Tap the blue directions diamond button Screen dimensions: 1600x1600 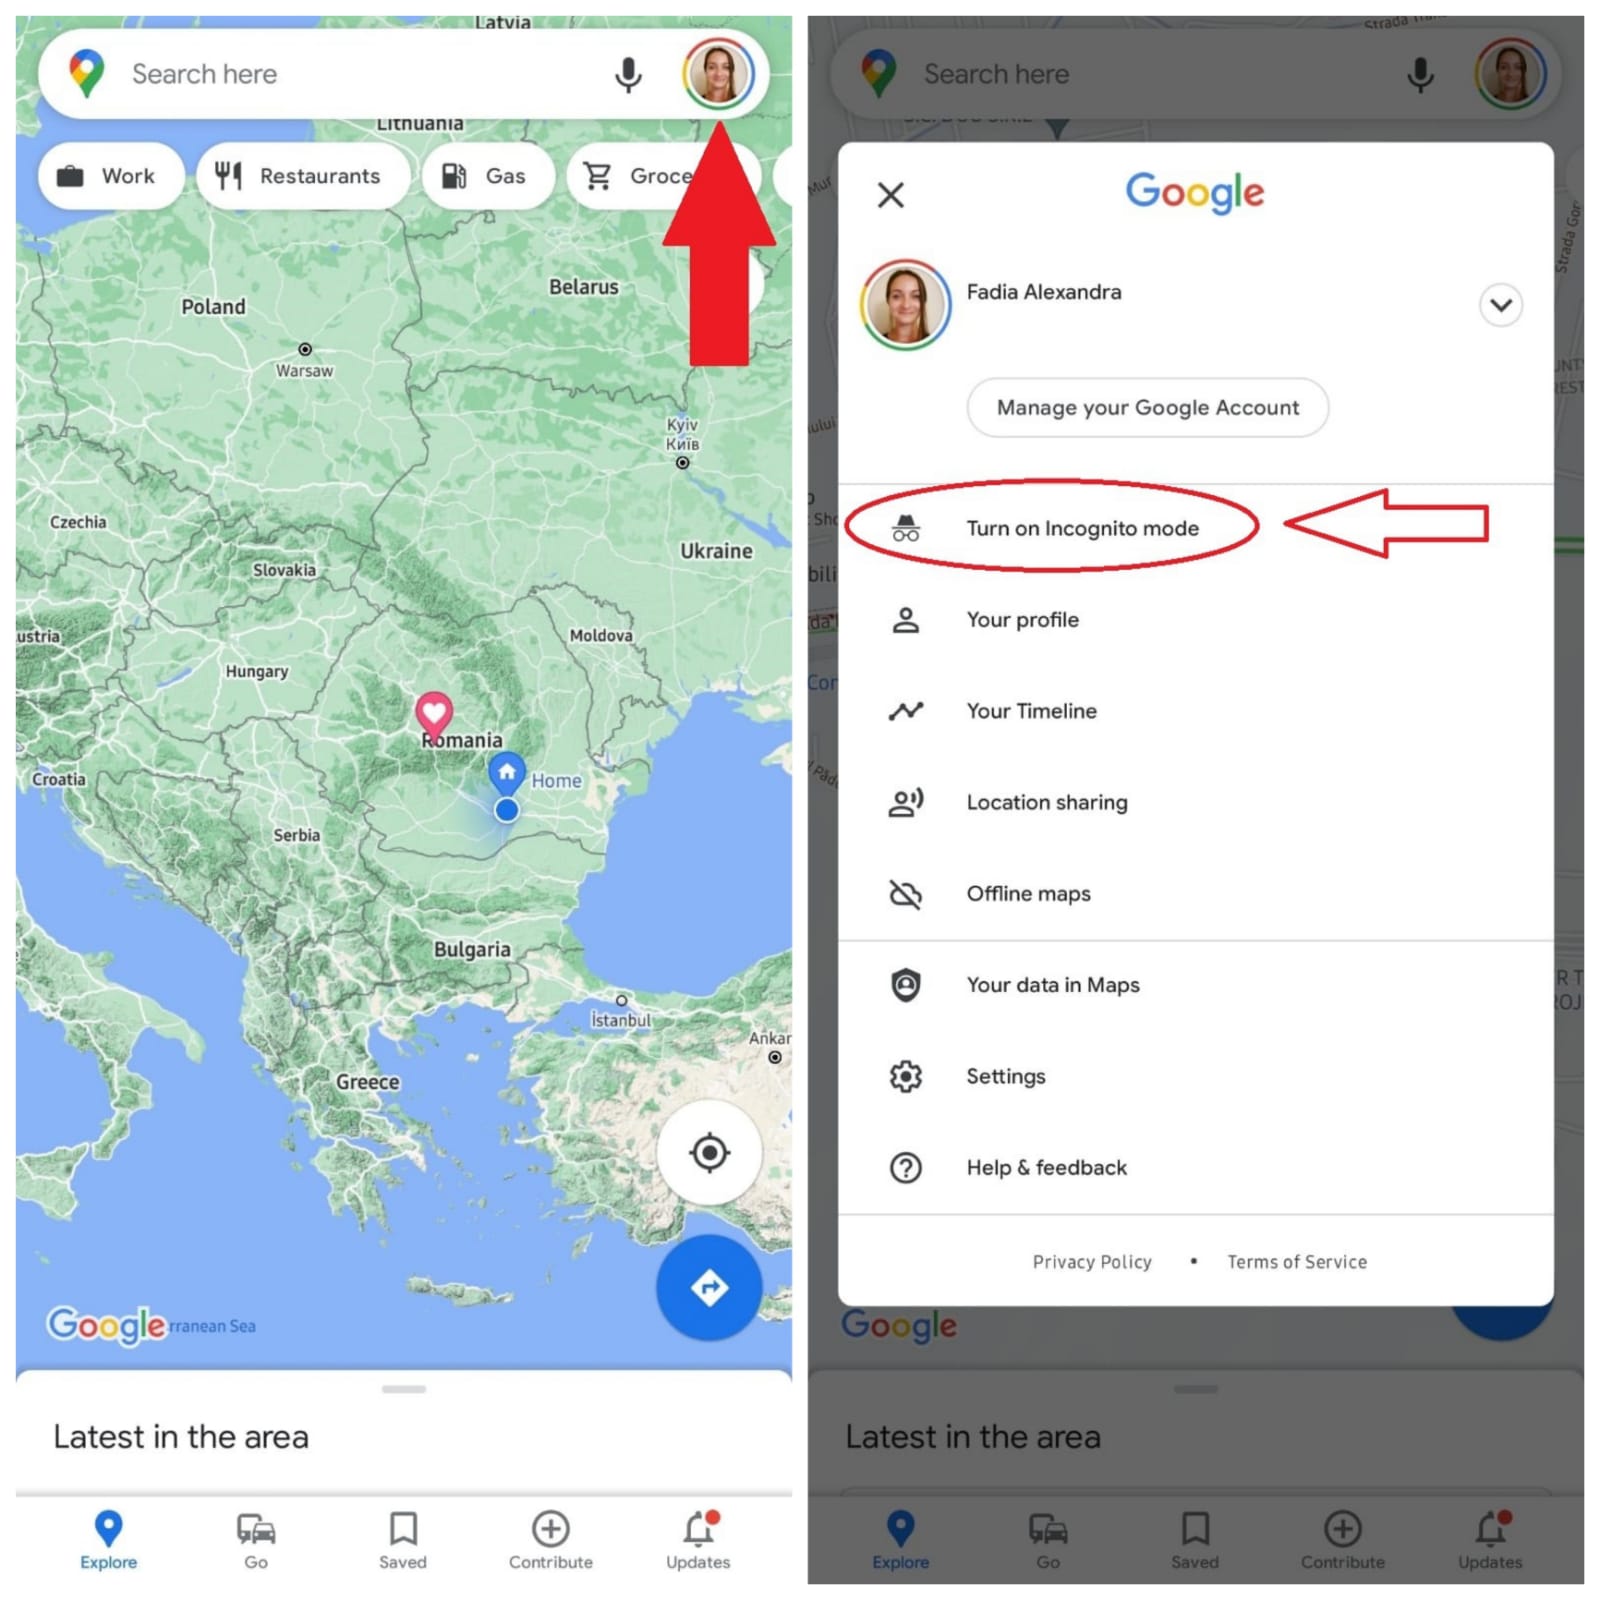pyautogui.click(x=709, y=1288)
